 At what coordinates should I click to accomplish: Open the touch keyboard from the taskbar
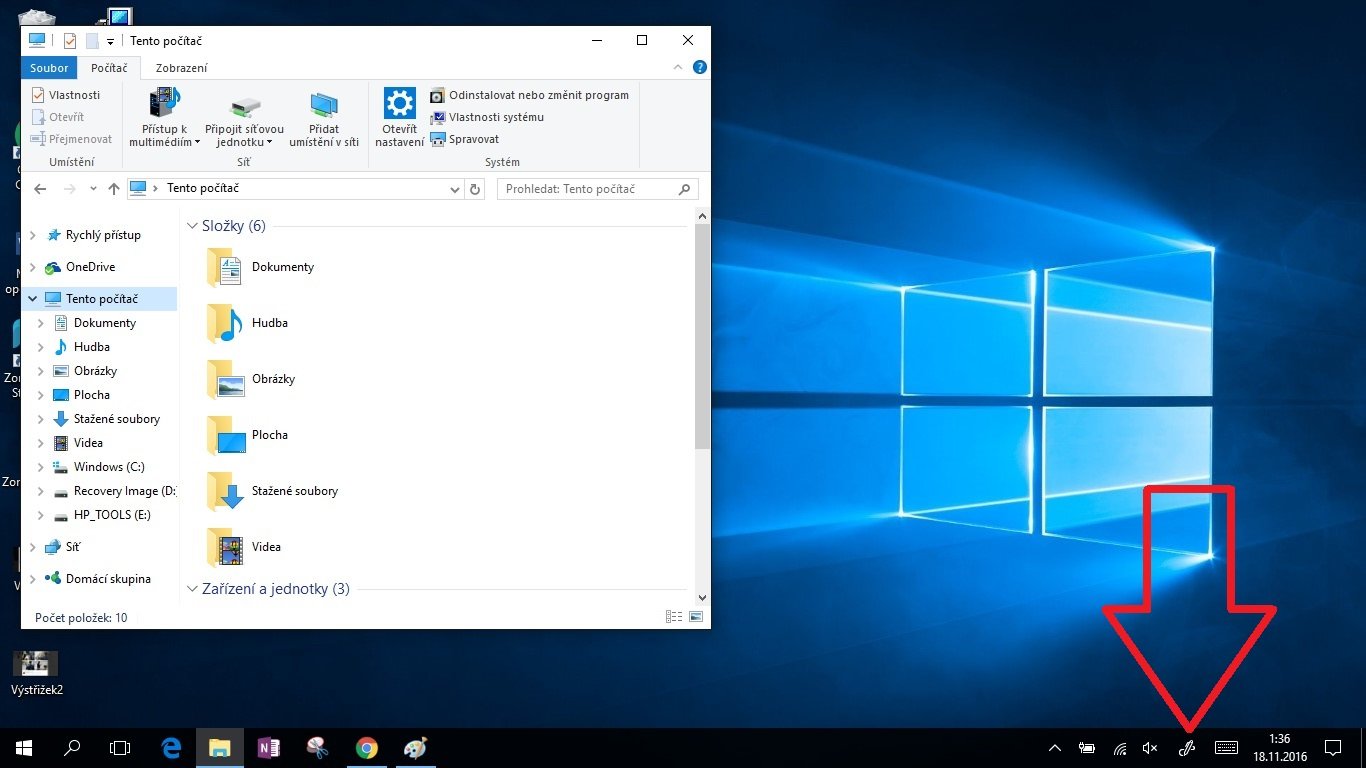pyautogui.click(x=1227, y=747)
